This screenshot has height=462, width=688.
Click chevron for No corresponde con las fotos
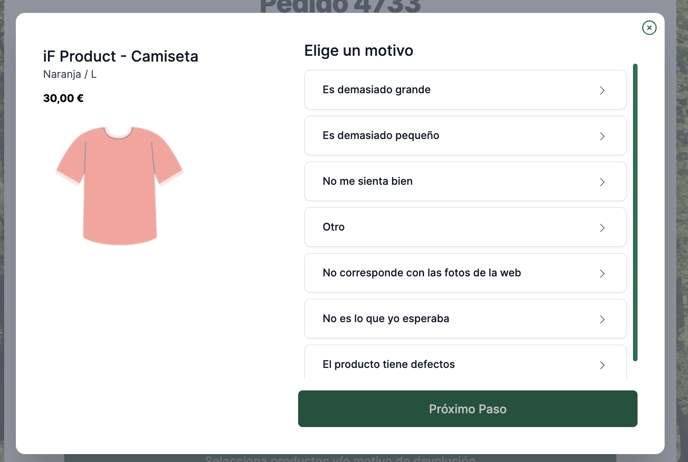click(x=602, y=274)
